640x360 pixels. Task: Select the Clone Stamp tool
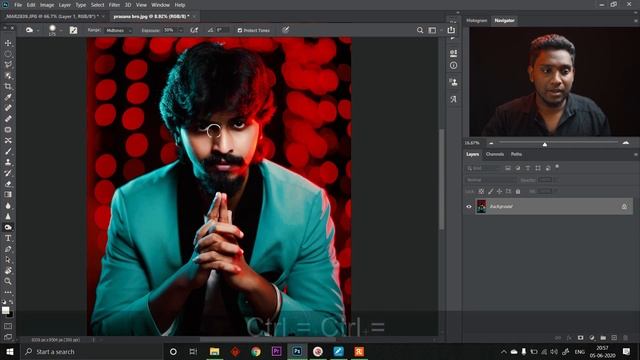(x=8, y=162)
